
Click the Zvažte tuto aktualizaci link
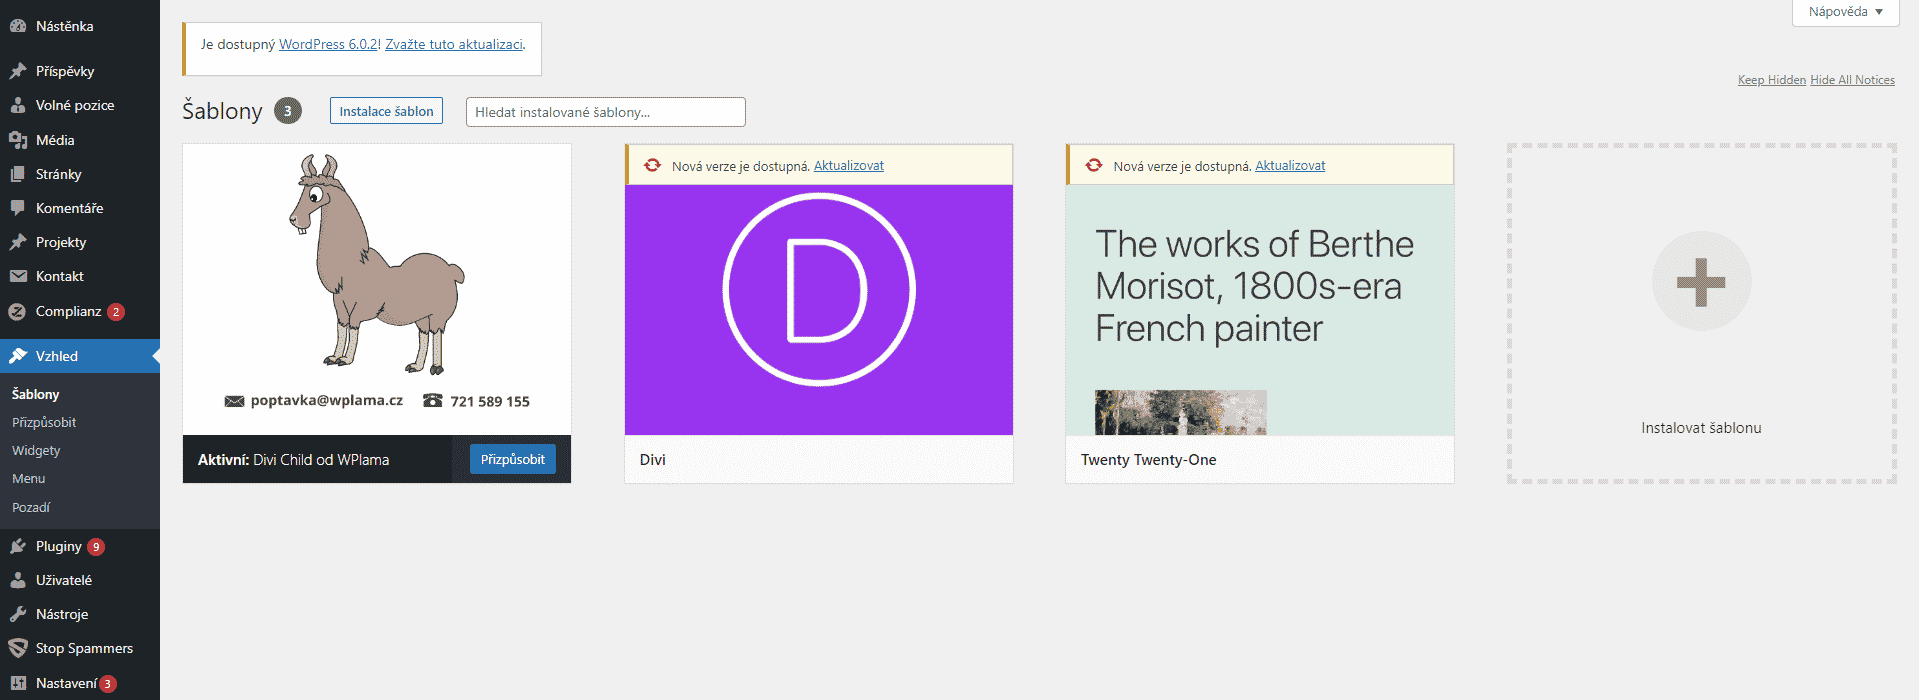tap(454, 45)
